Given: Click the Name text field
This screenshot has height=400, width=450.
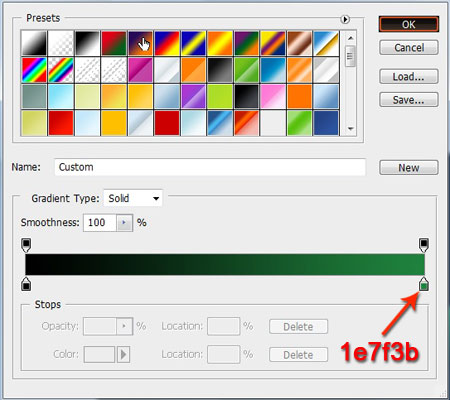Looking at the screenshot, I should click(x=210, y=167).
